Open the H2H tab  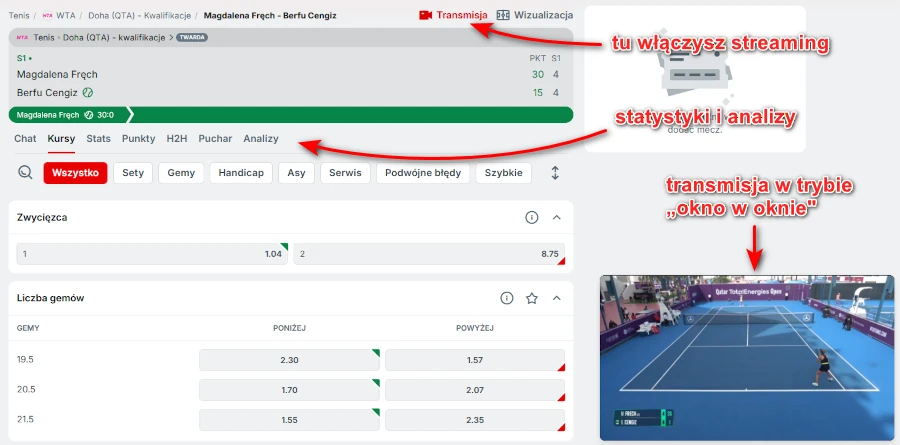pyautogui.click(x=177, y=138)
